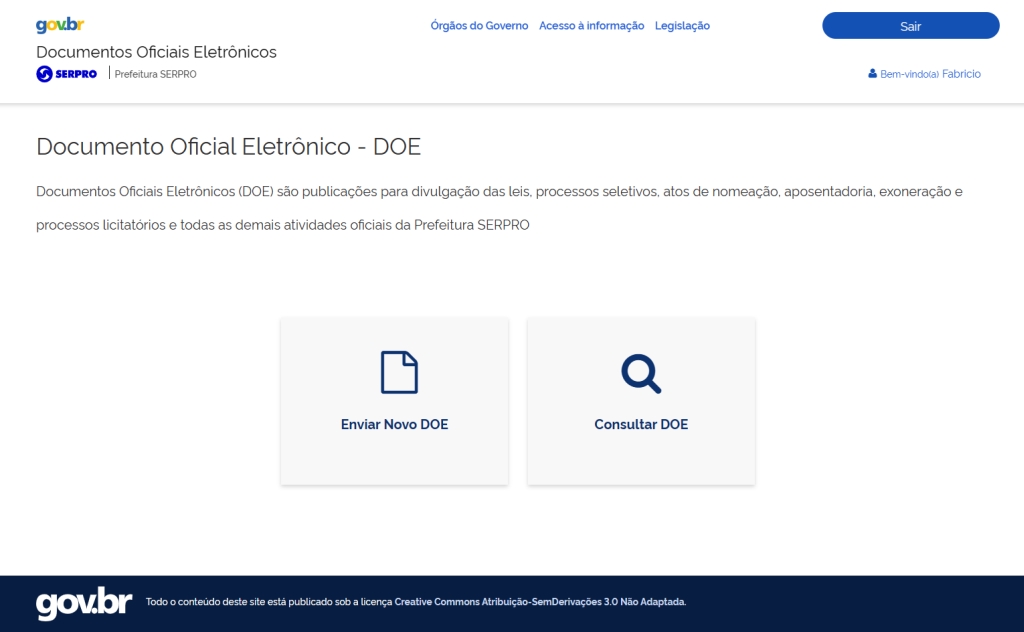
Task: Select the Consultar DOE text label
Action: tap(640, 424)
